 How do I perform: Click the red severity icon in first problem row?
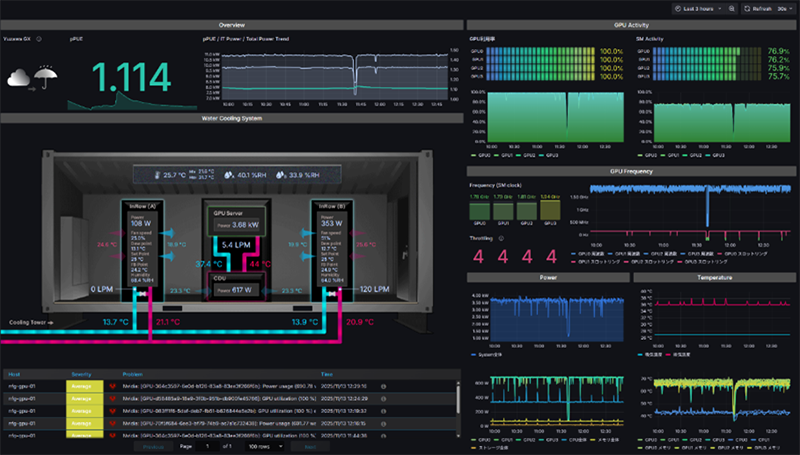[x=112, y=384]
